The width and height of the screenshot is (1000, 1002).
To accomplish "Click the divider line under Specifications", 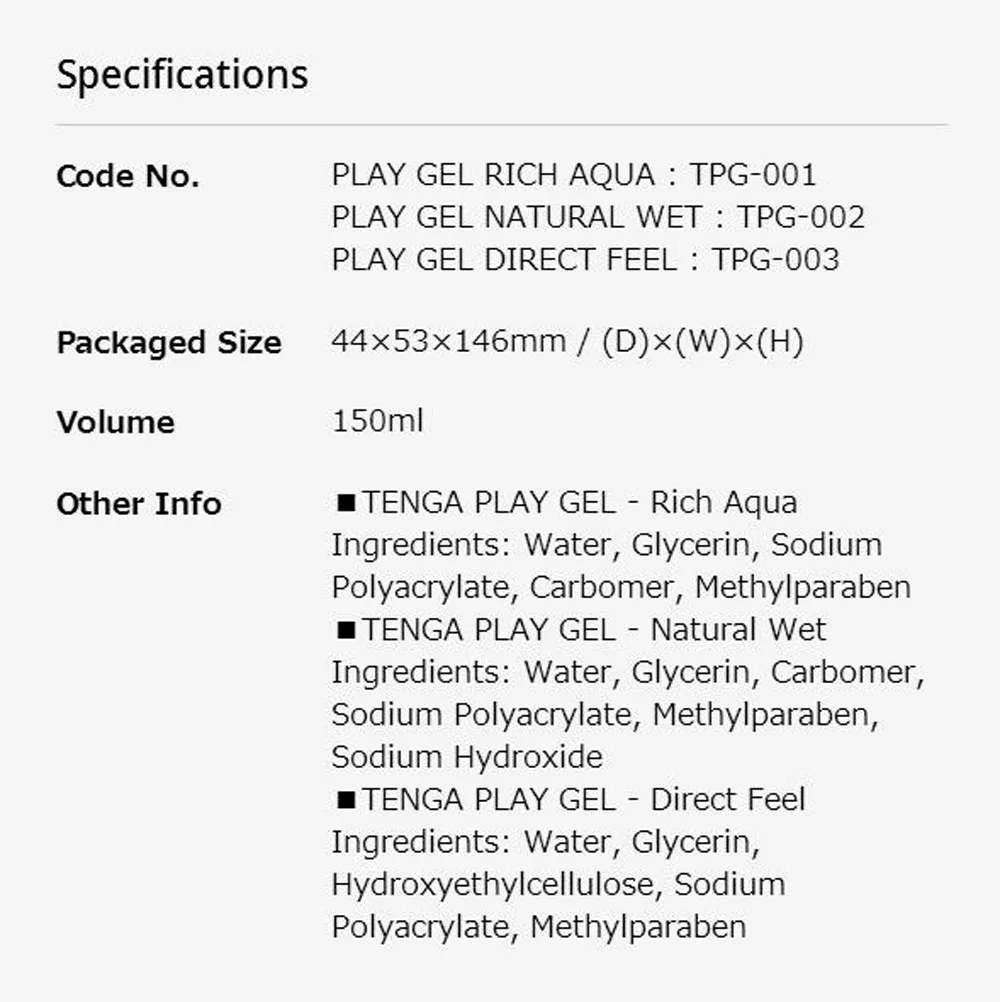I will 500,125.
